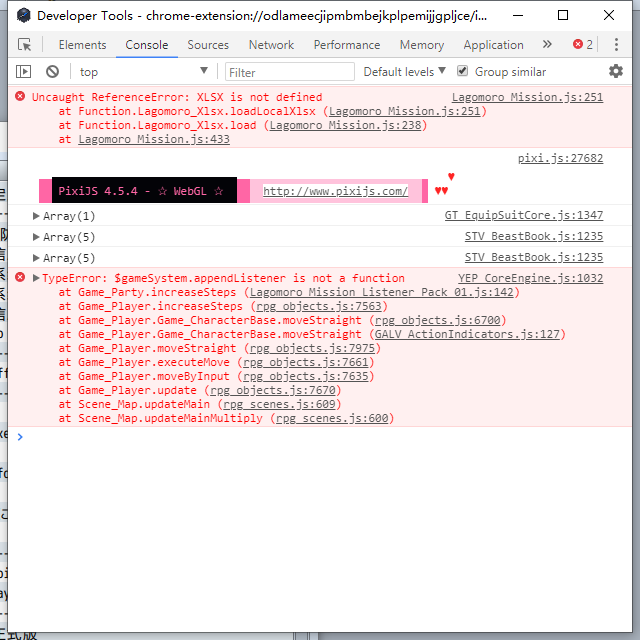Open STV_BeastBook.js:1235 link beside first Array(5)
The image size is (640, 640).
[533, 236]
